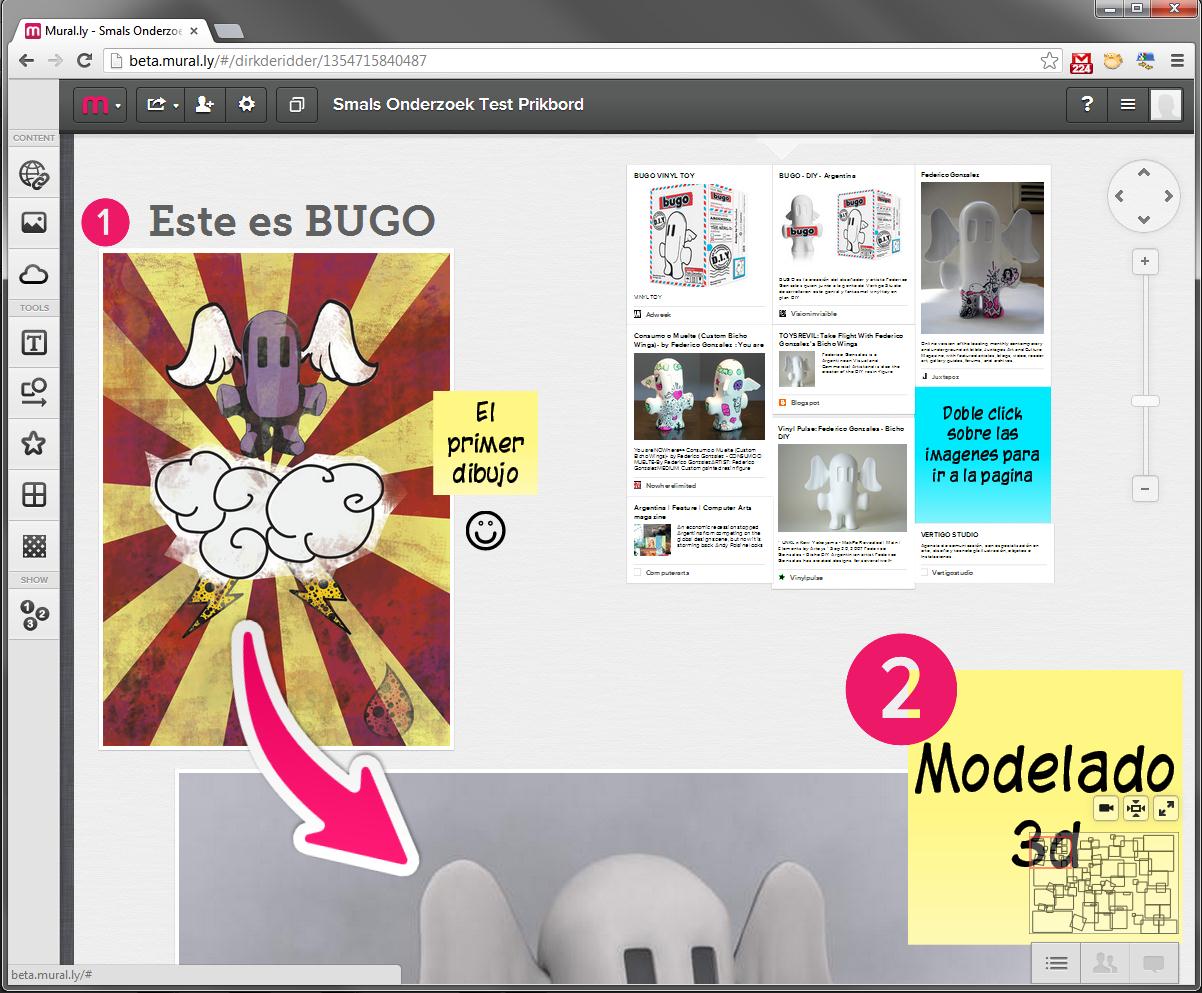Open the list panel tab at bottom
1202x993 pixels.
coord(1056,963)
